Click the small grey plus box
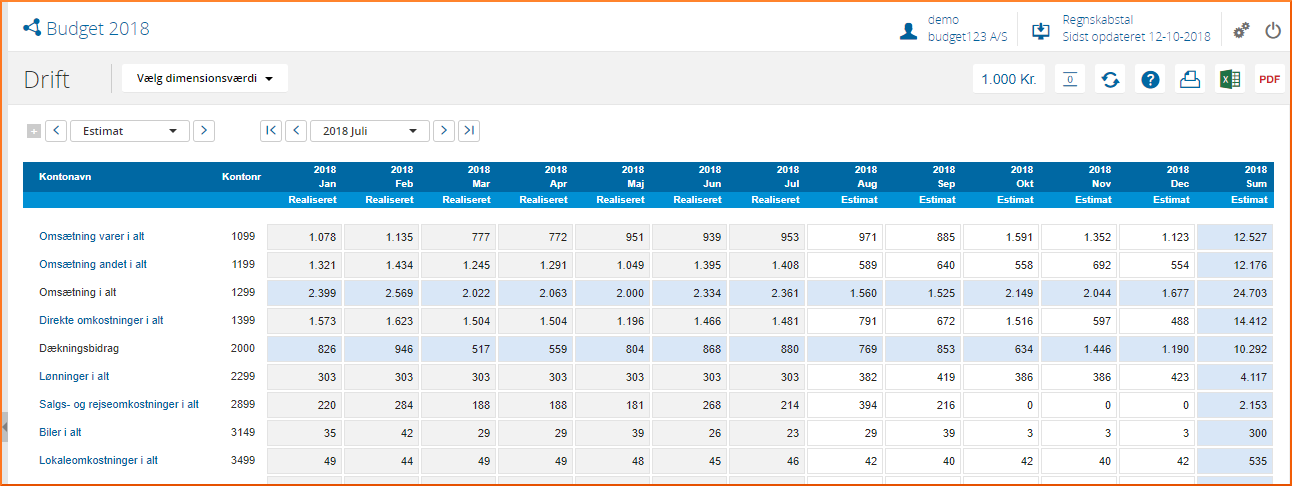The width and height of the screenshot is (1292, 486). (33, 131)
